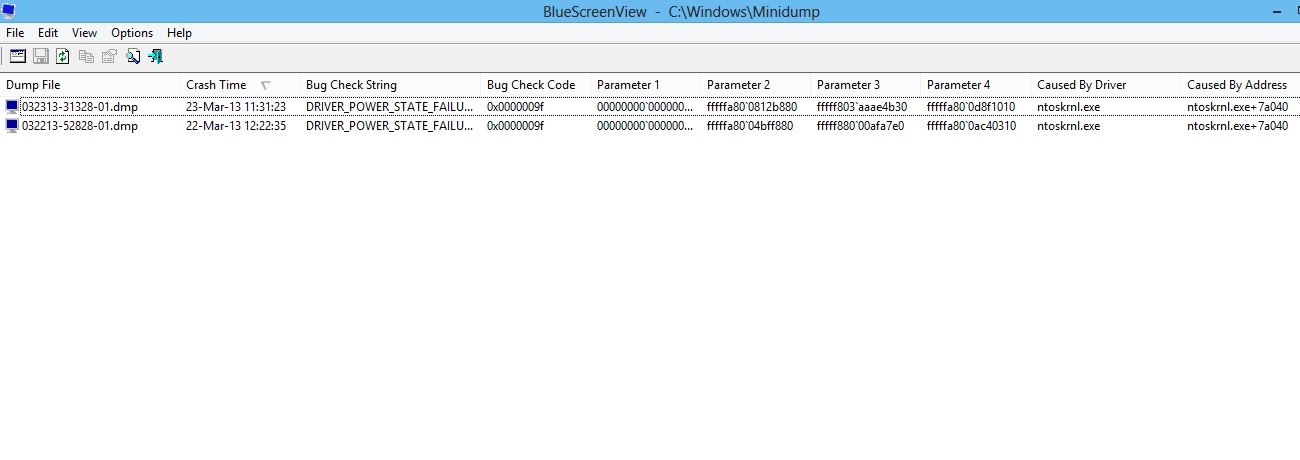Click 0x0000009f in the 032313-31328-01.dmp row
The image size is (1300, 460).
click(x=515, y=107)
